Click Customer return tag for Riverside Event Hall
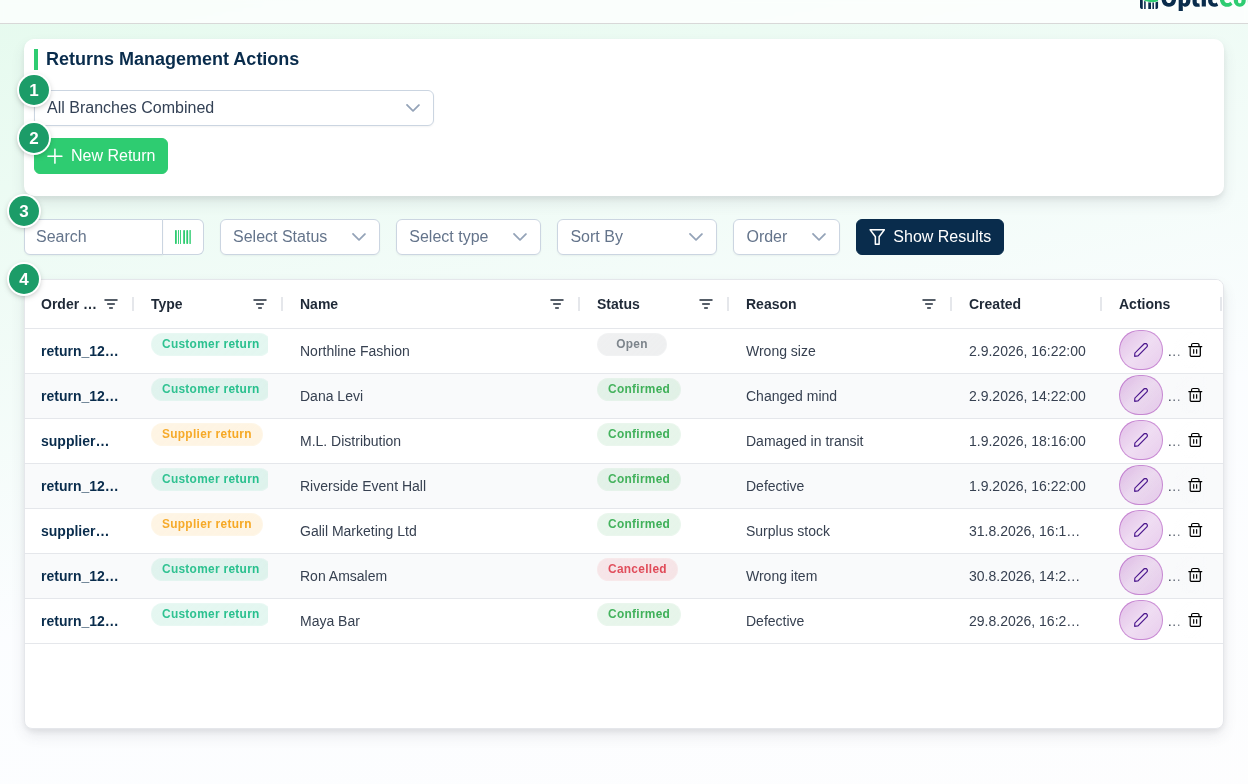Image resolution: width=1248 pixels, height=784 pixels. pyautogui.click(x=210, y=479)
